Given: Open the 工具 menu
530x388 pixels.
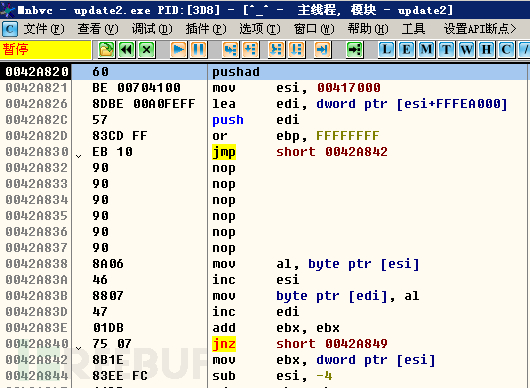Looking at the screenshot, I should [x=413, y=29].
